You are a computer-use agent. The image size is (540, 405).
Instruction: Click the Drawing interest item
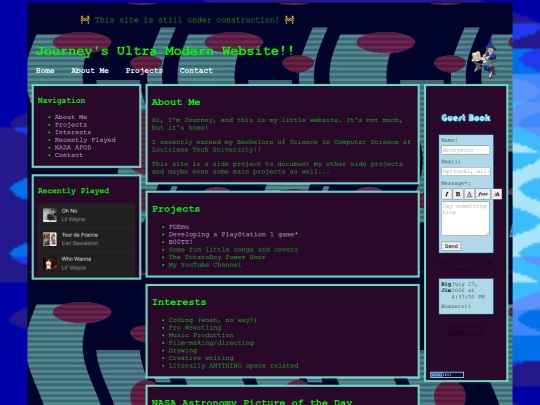click(183, 351)
